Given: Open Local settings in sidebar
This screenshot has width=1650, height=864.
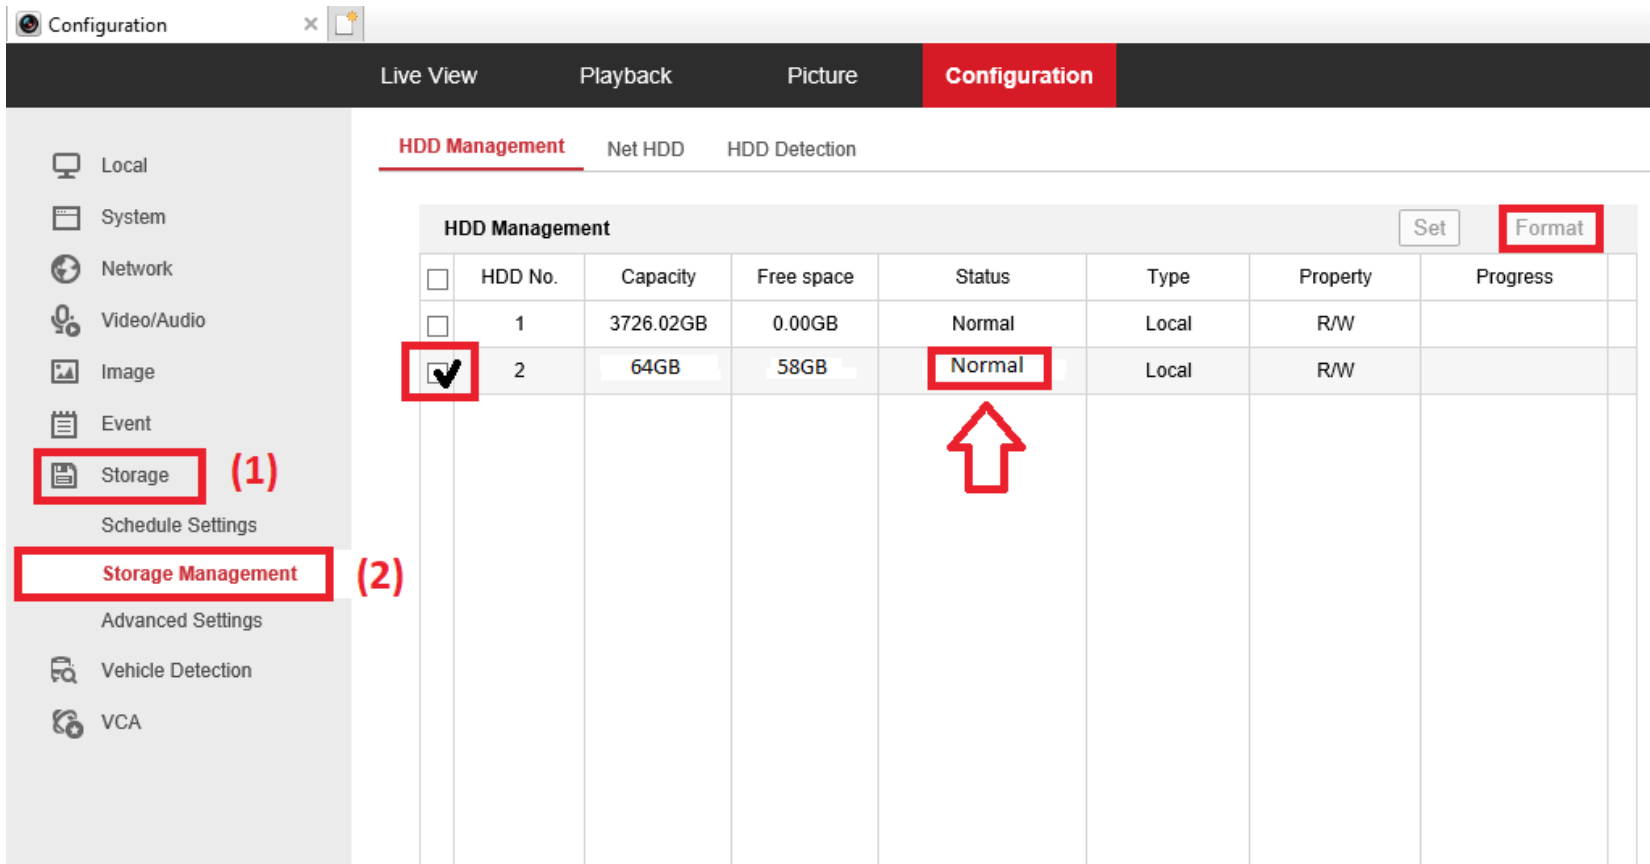Looking at the screenshot, I should pyautogui.click(x=124, y=166).
